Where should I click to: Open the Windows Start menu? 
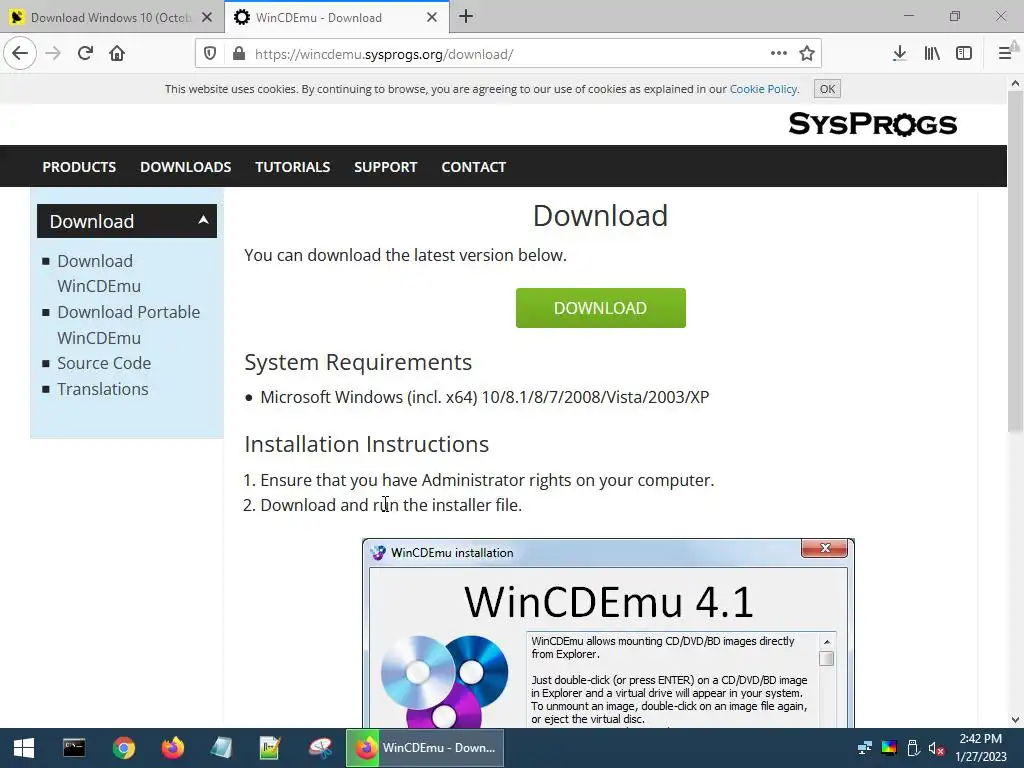[24, 748]
